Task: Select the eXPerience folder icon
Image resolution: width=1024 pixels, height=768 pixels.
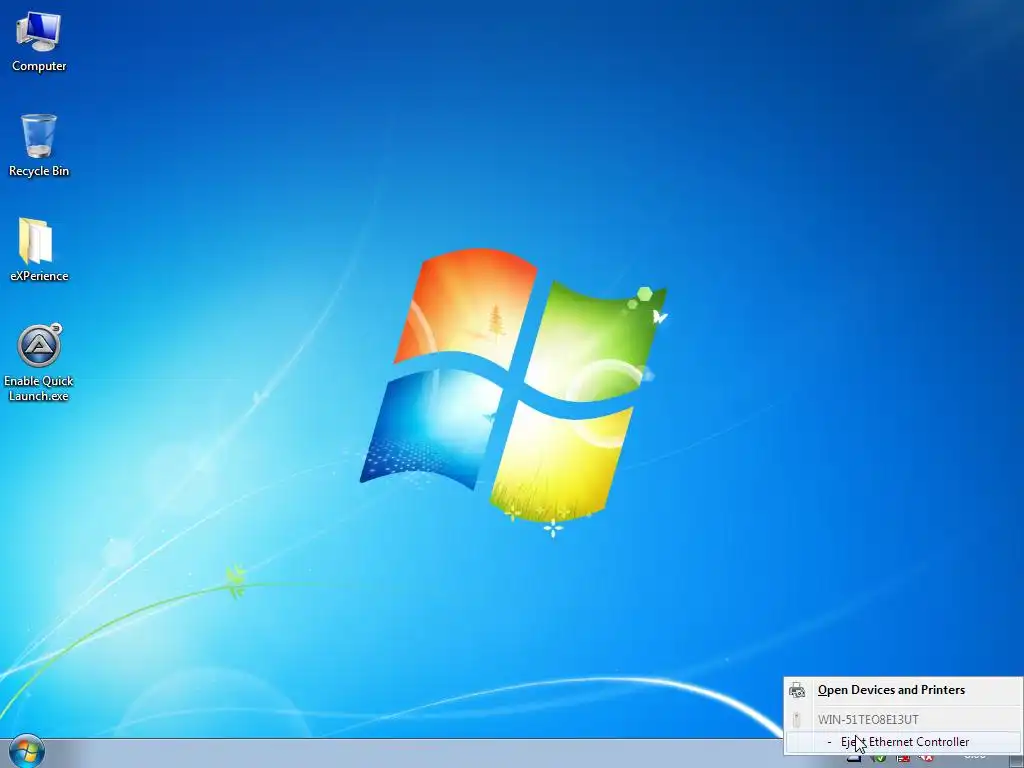Action: (39, 249)
